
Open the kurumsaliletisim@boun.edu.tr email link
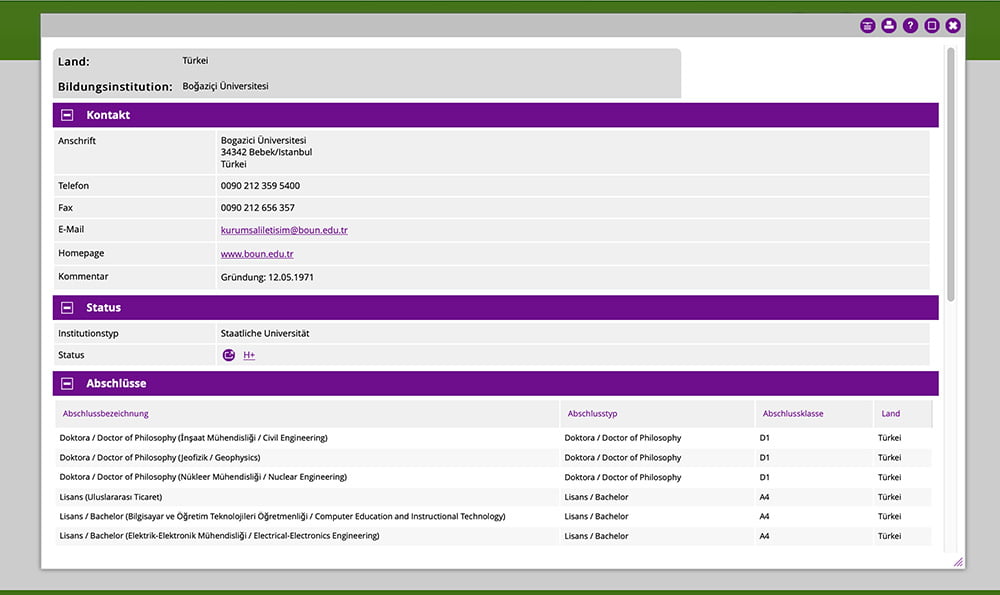(x=284, y=230)
